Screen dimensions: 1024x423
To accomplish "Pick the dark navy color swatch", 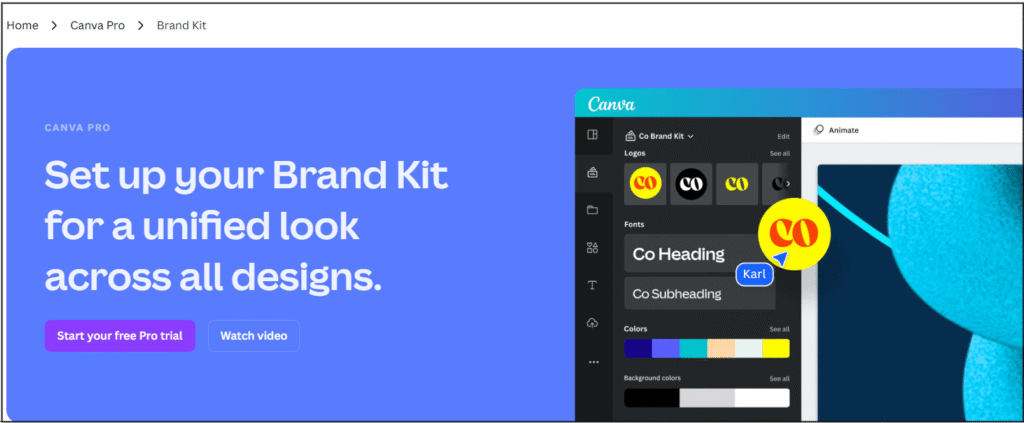I will click(x=638, y=349).
